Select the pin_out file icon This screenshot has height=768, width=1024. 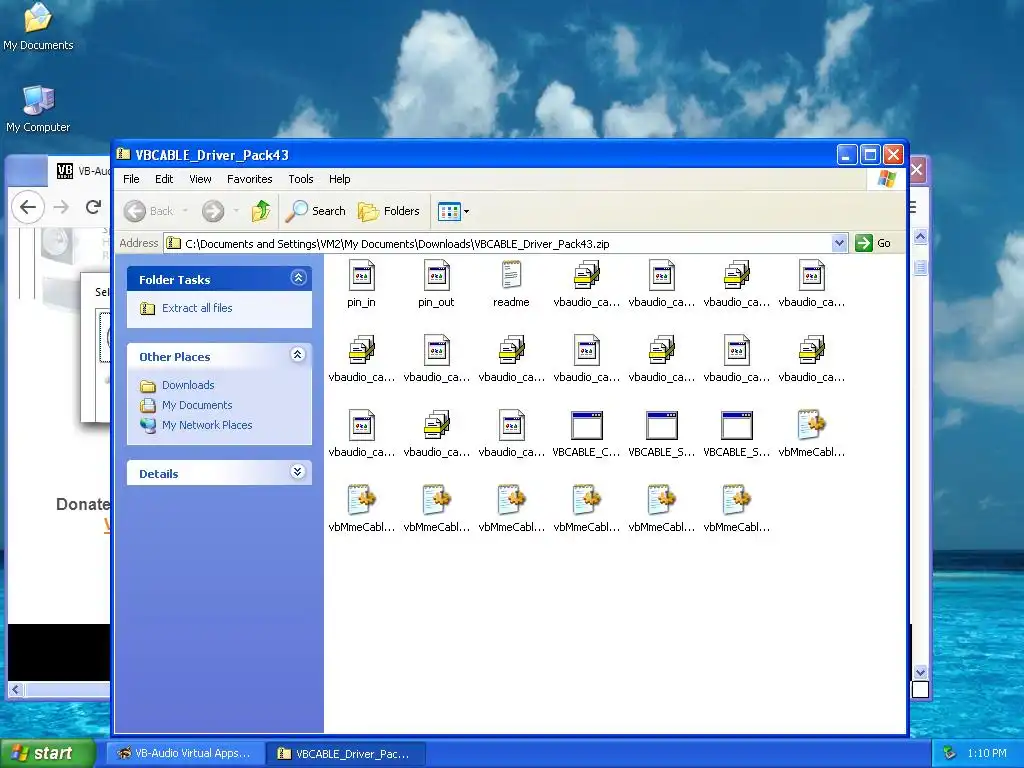click(x=436, y=275)
